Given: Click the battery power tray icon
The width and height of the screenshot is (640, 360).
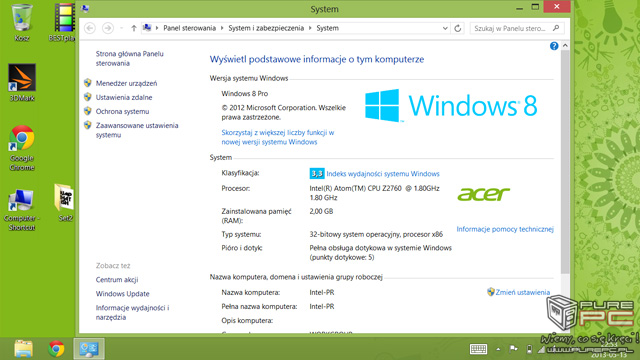Looking at the screenshot, I should [529, 349].
